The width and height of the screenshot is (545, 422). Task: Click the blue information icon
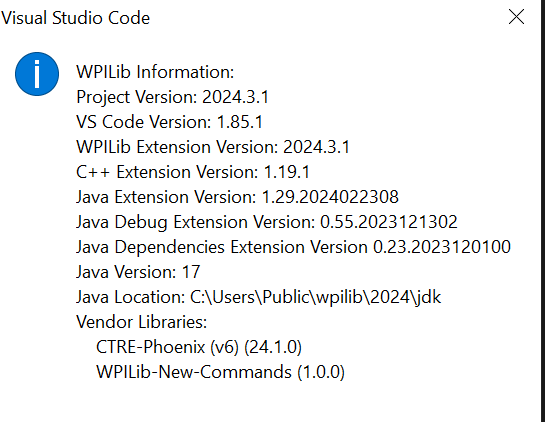(37, 74)
